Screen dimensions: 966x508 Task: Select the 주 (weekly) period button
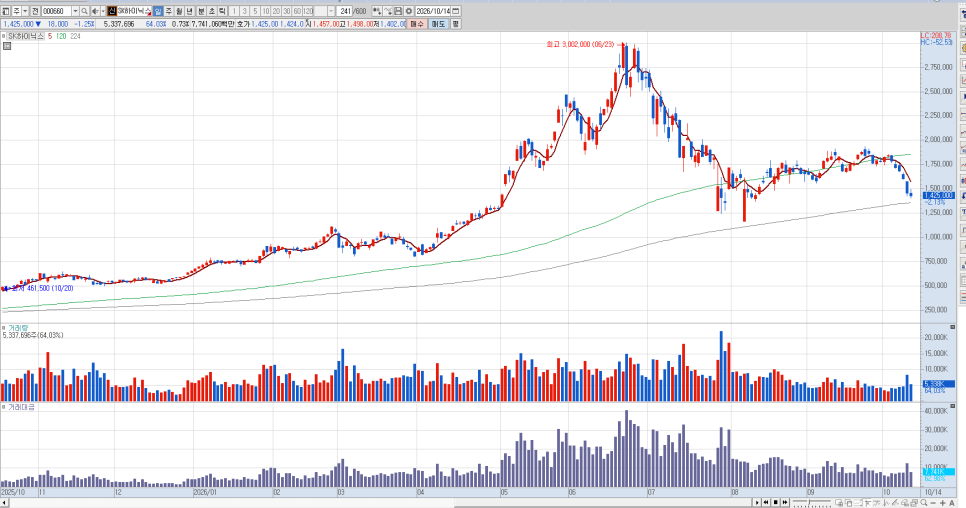click(x=169, y=11)
